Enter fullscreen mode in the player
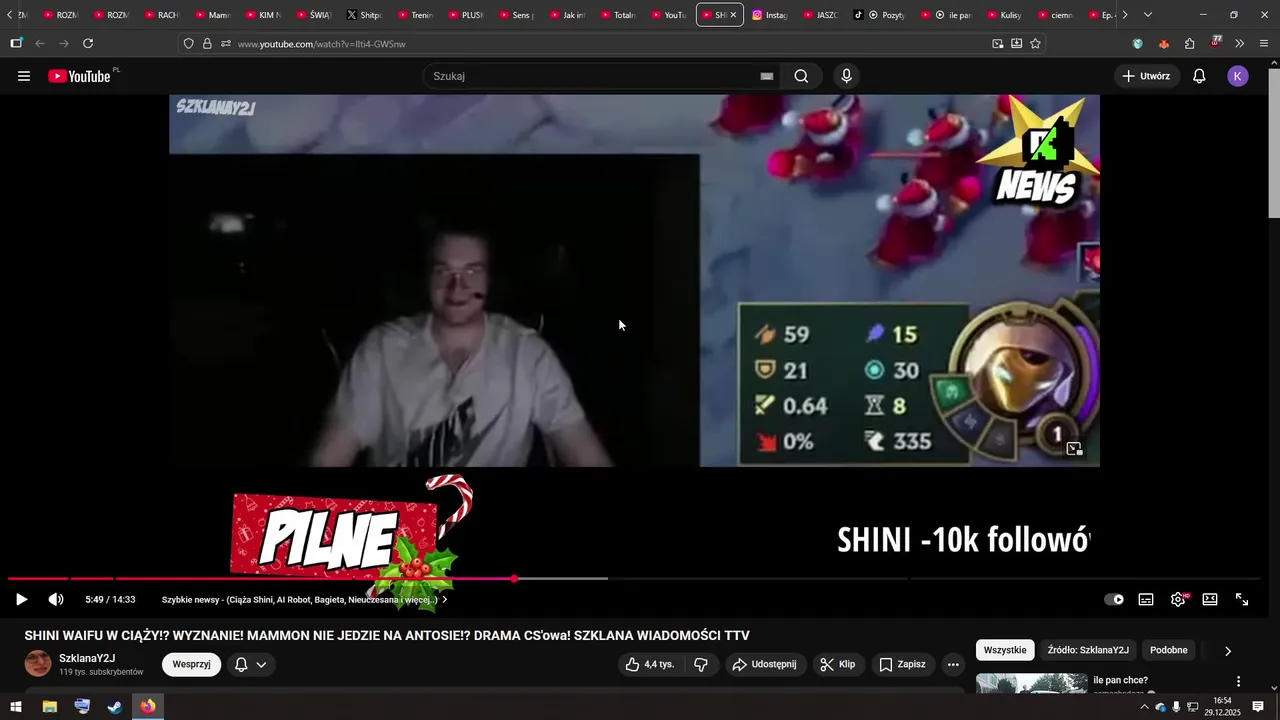Image resolution: width=1280 pixels, height=720 pixels. tap(1242, 599)
